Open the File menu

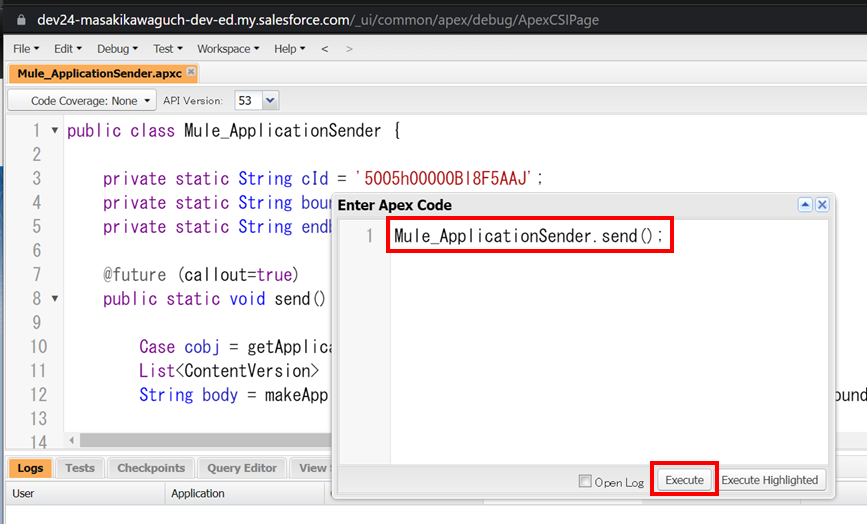pyautogui.click(x=26, y=49)
